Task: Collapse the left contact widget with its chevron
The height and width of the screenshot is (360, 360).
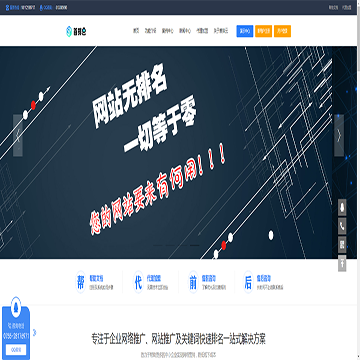Action: pos(35,332)
